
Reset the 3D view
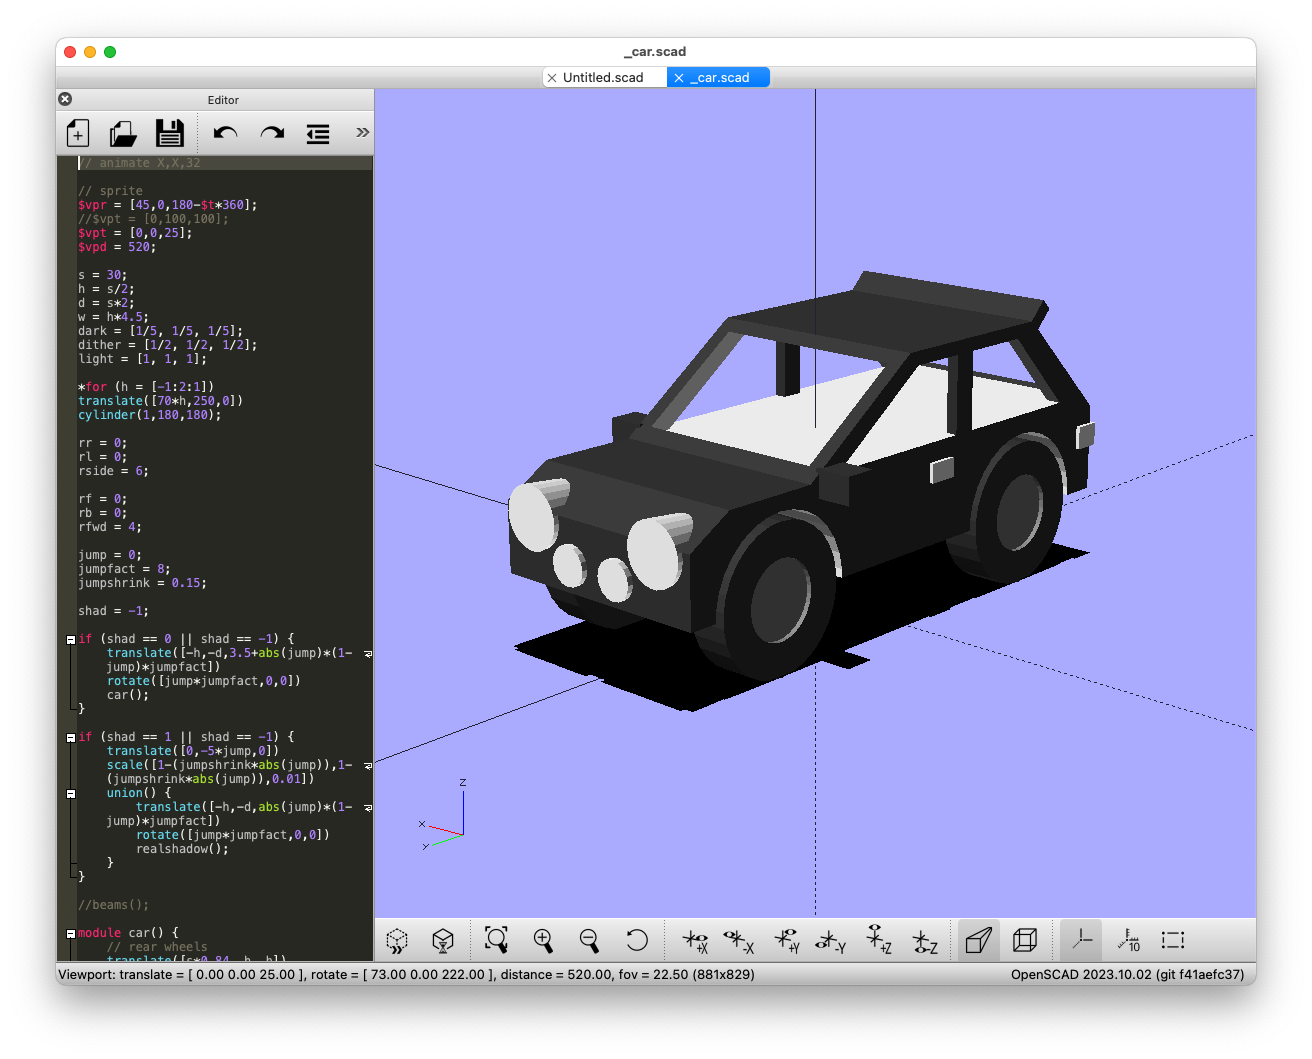coord(636,940)
